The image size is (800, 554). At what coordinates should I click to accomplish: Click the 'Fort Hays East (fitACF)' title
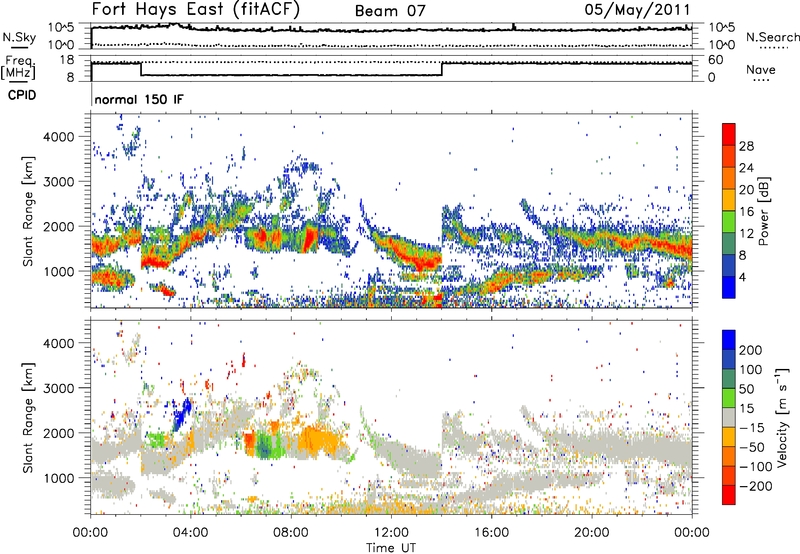[x=196, y=9]
